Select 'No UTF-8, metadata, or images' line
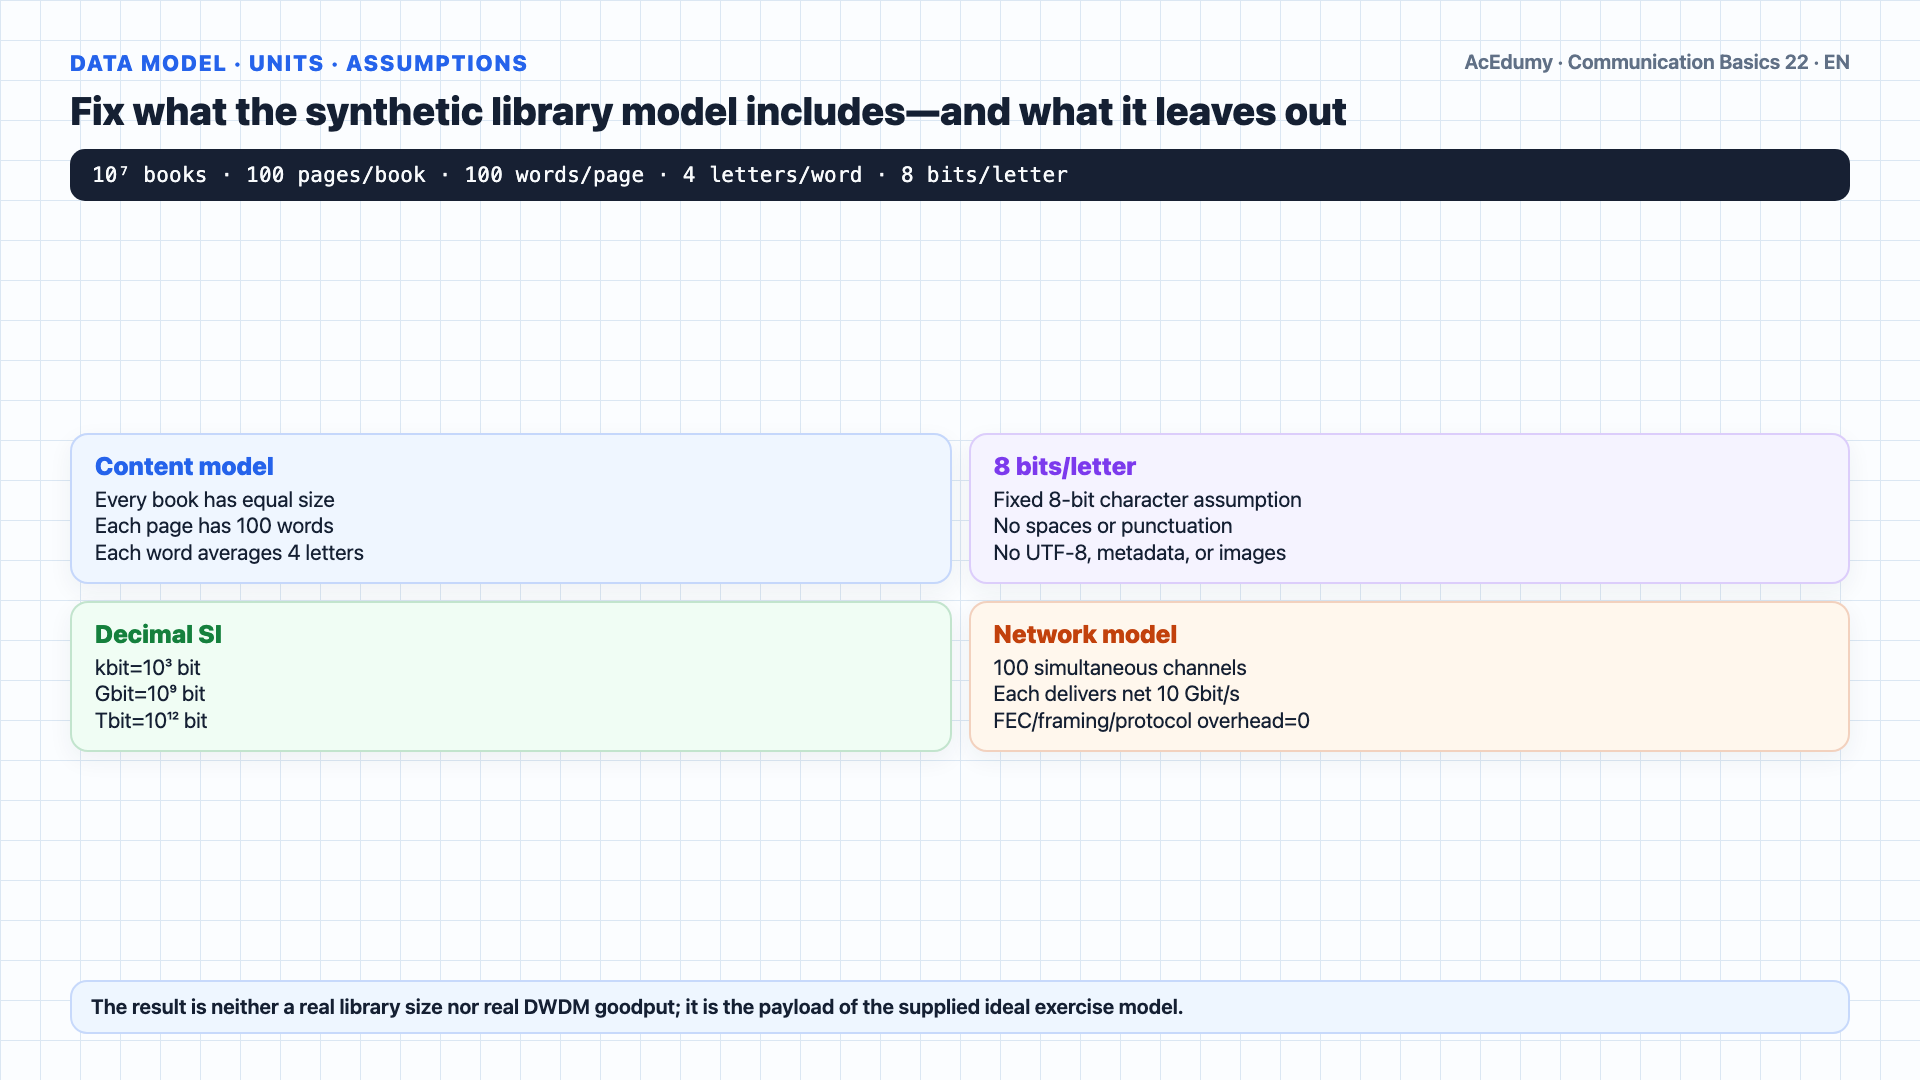This screenshot has width=1920, height=1080. 1139,553
